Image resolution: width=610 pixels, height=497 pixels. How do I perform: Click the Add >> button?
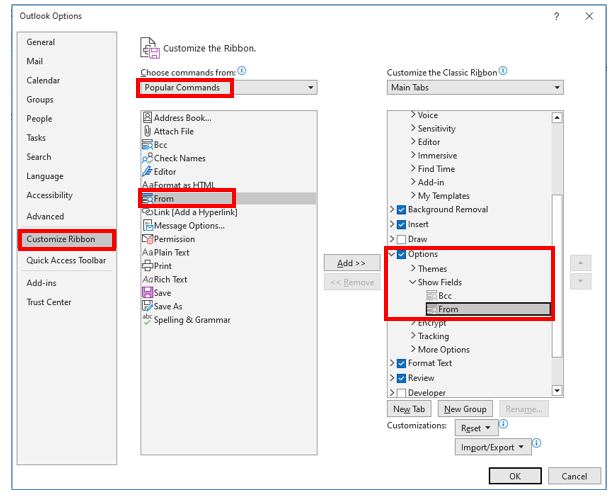[352, 263]
